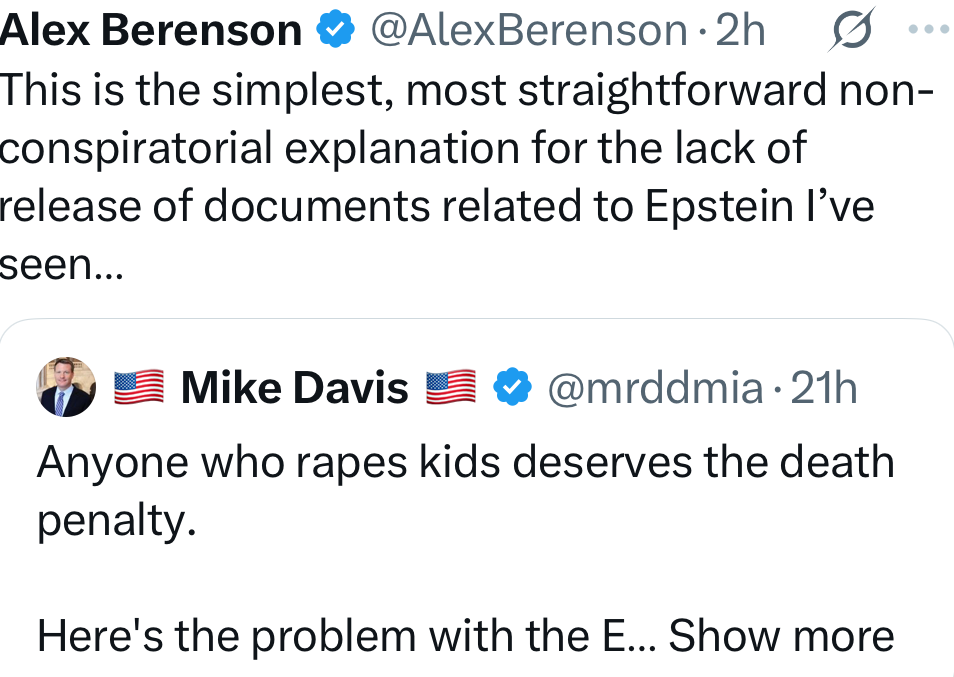Click the @mrddmia handle
The image size is (954, 677).
click(655, 388)
